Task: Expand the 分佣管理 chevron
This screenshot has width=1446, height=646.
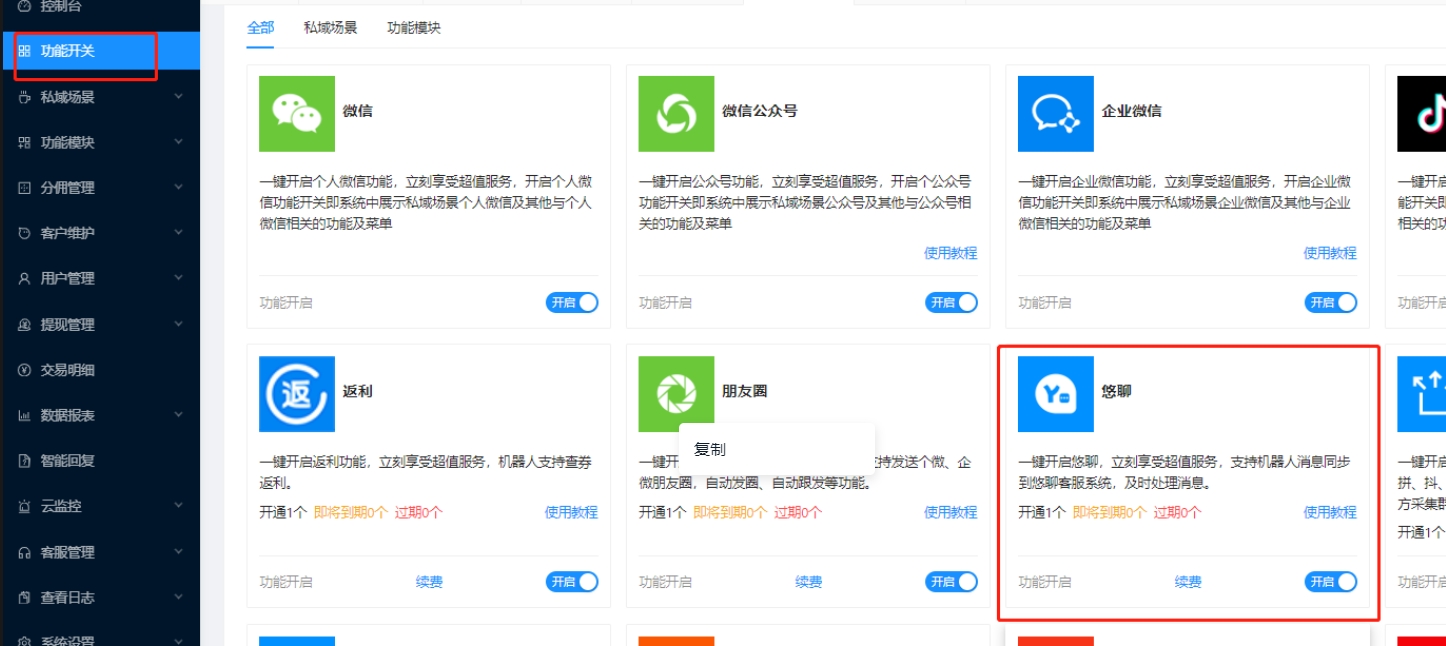Action: (x=179, y=187)
